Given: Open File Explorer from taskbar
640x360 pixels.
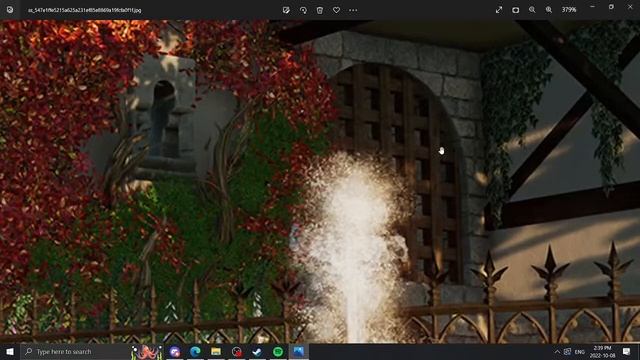Looking at the screenshot, I should pos(216,351).
